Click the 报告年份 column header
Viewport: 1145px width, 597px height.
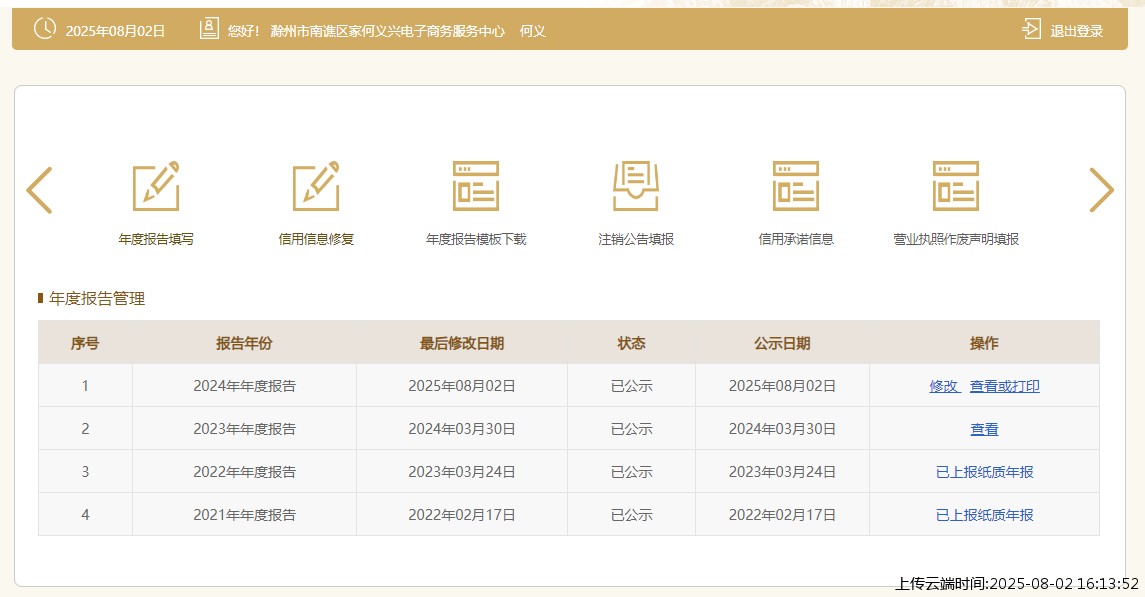pyautogui.click(x=244, y=343)
